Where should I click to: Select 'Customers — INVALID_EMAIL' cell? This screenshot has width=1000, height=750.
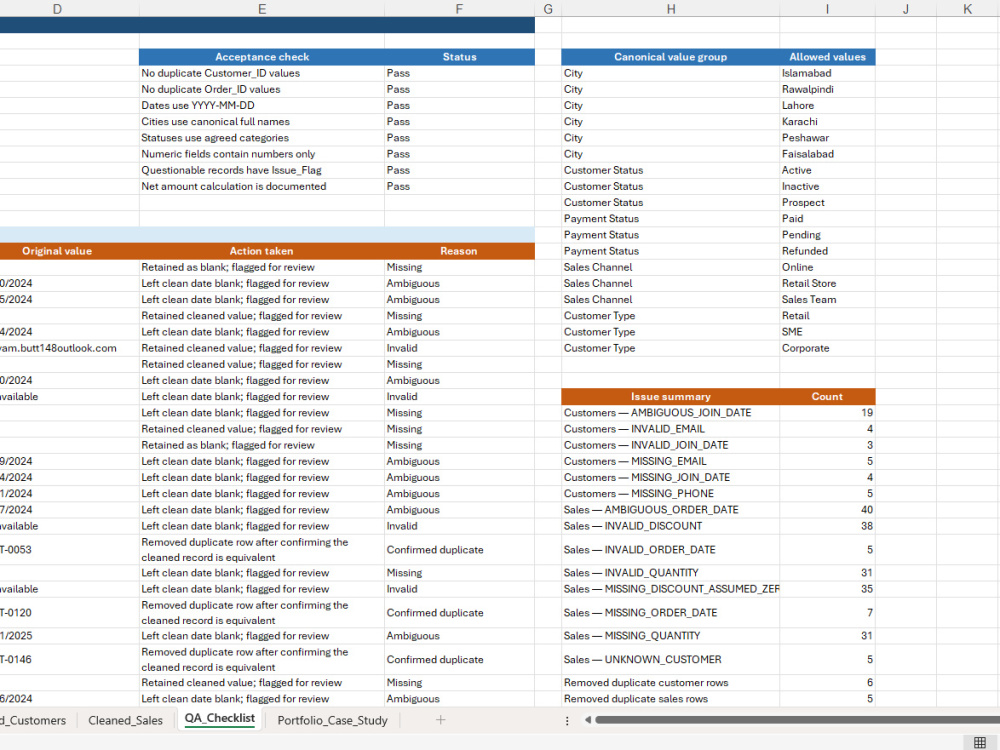pyautogui.click(x=670, y=429)
